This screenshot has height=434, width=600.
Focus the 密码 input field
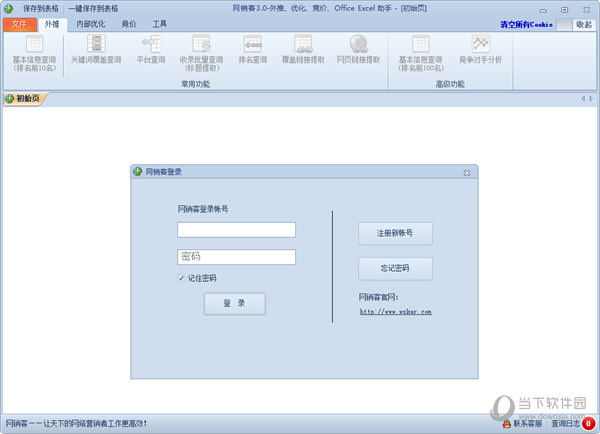coord(236,257)
